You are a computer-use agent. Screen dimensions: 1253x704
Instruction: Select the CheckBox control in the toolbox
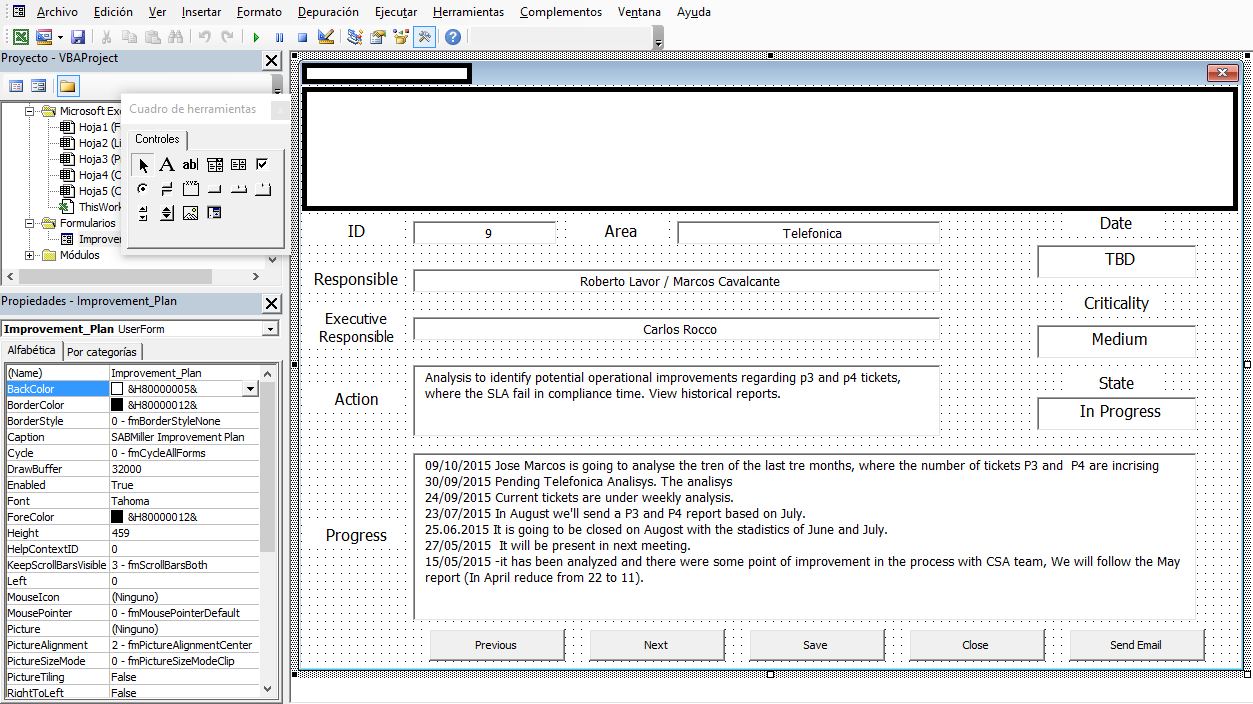click(262, 164)
